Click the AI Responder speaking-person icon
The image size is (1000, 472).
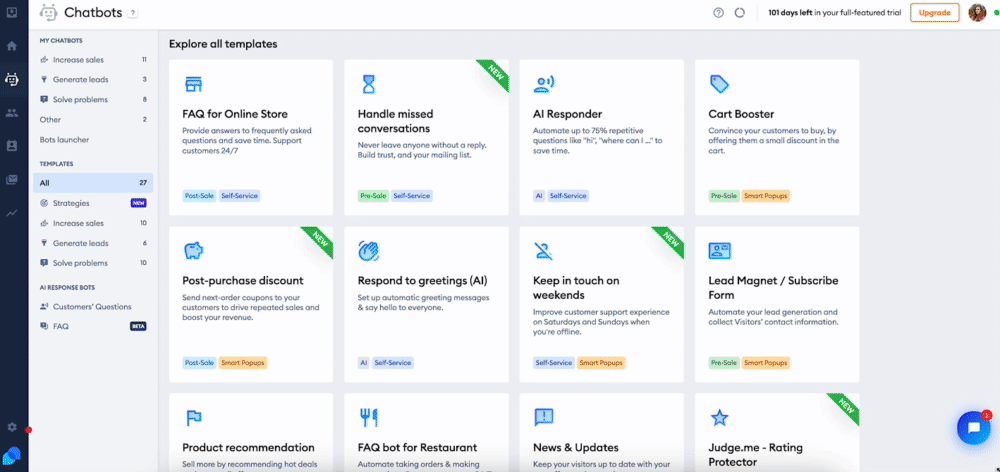tap(543, 84)
